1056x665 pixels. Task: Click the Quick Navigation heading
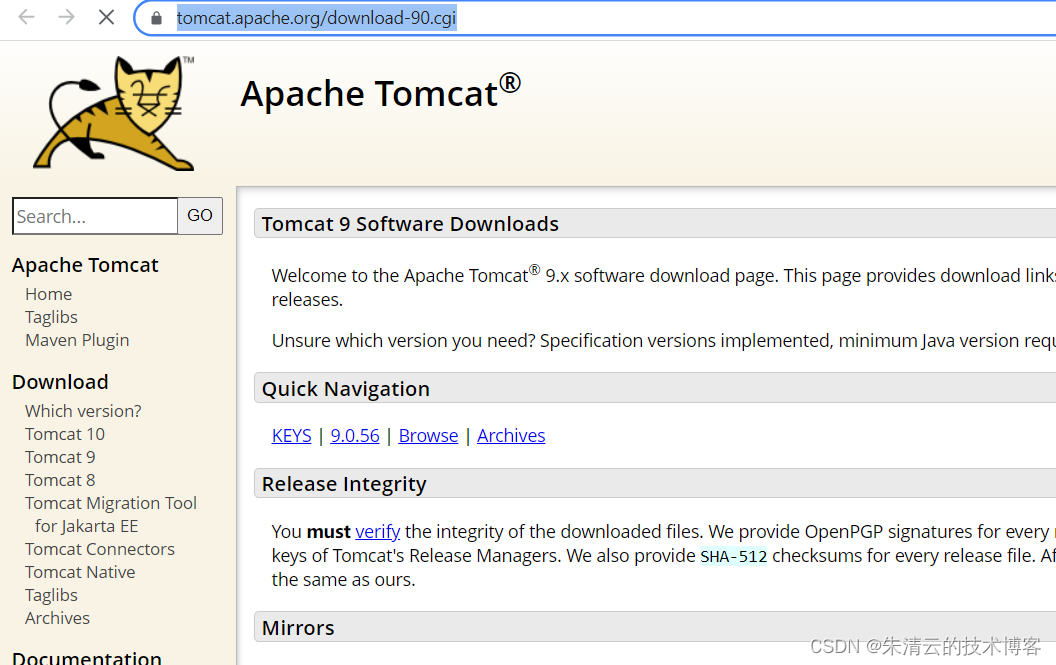click(345, 389)
